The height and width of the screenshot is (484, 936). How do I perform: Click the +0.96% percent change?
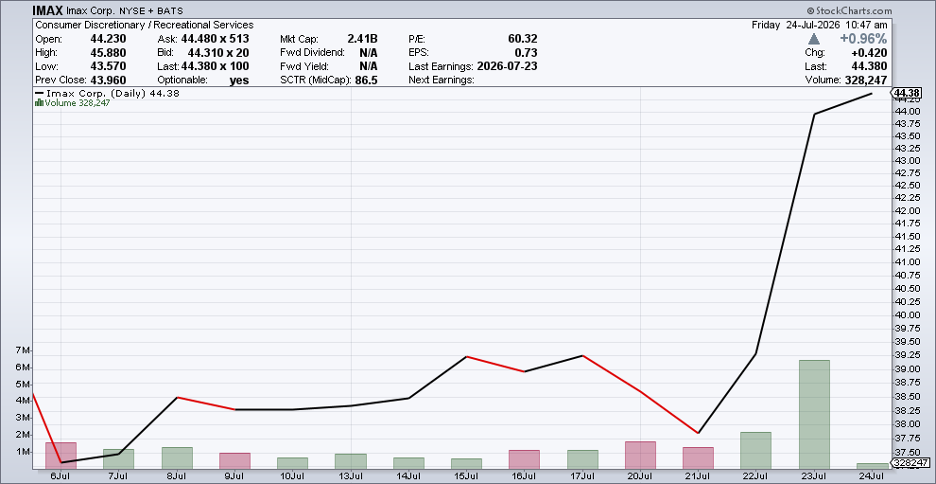(x=862, y=39)
